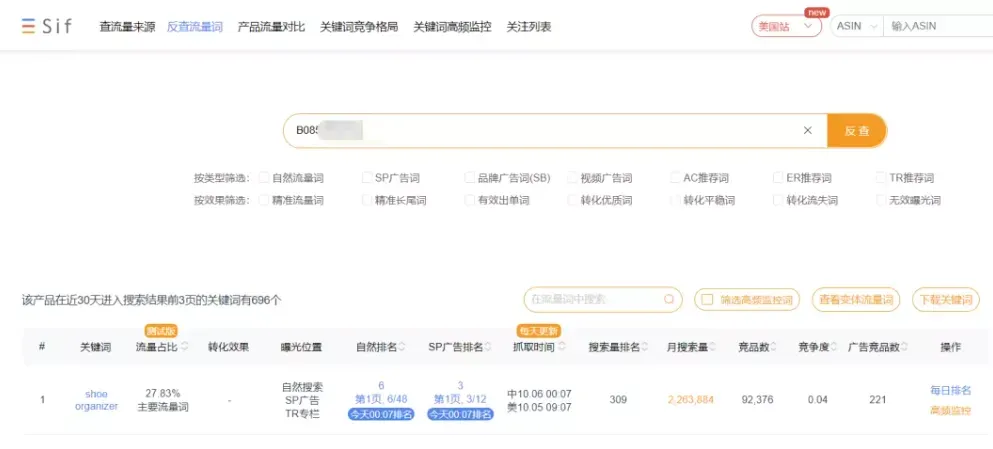Check the ER推荐词 filter
The height and width of the screenshot is (449, 993).
click(778, 178)
